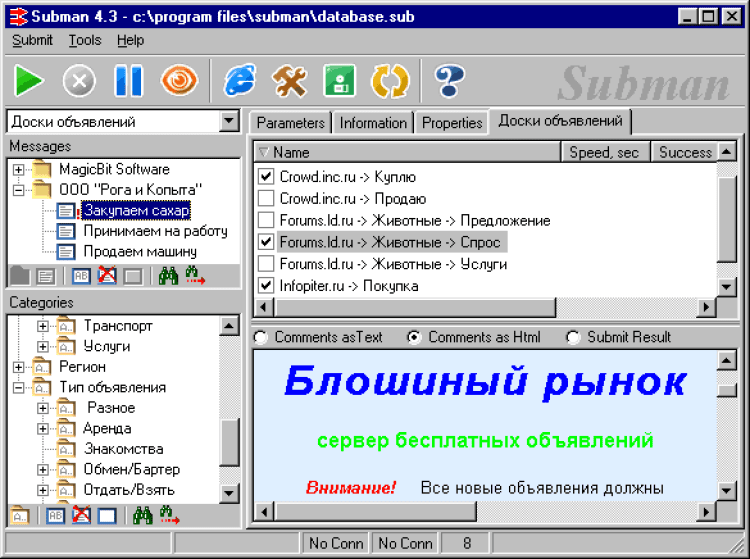Click the red X delete icon in Categories toolbar
The height and width of the screenshot is (559, 750).
point(81,515)
